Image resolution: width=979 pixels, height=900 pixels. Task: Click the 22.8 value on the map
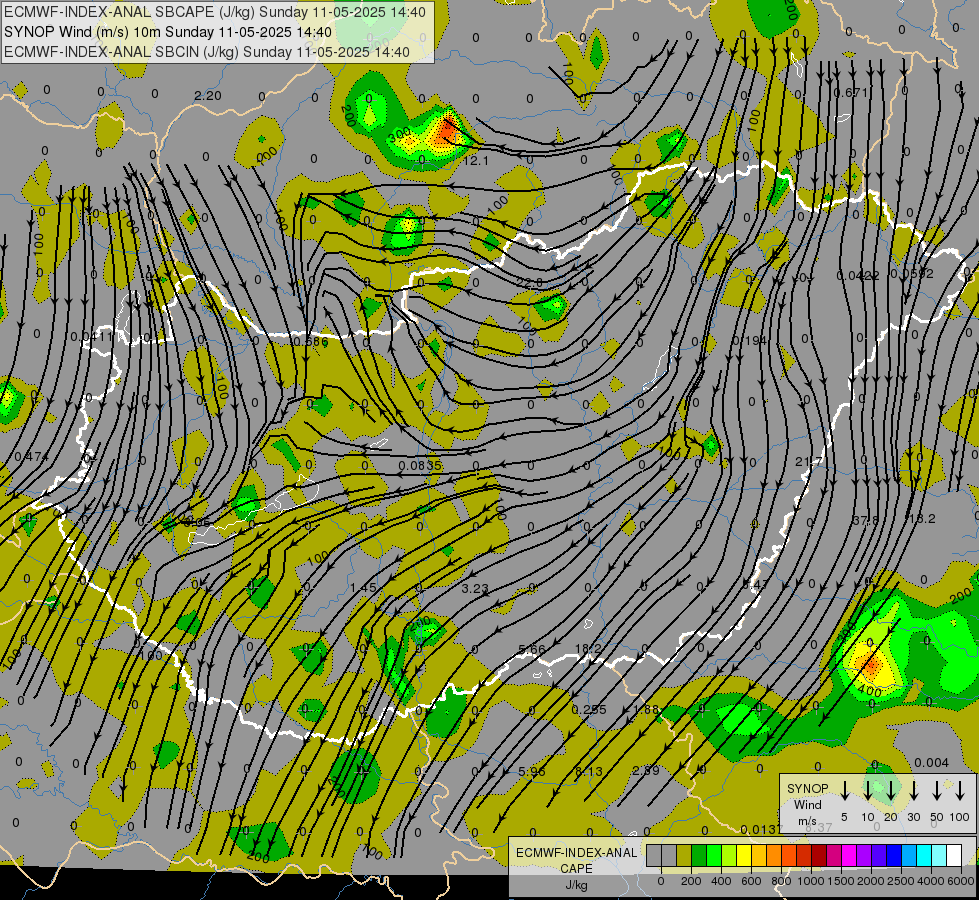coord(530,283)
